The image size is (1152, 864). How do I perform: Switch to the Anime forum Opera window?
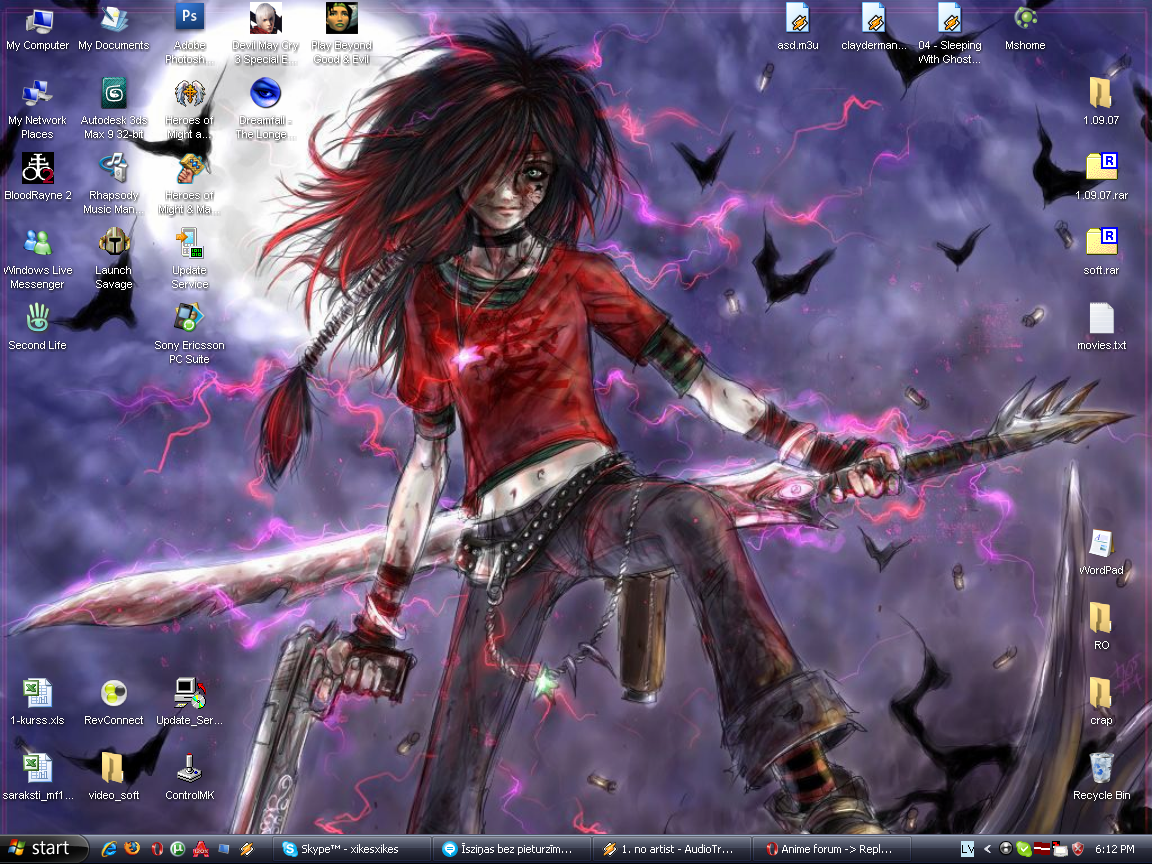click(831, 849)
